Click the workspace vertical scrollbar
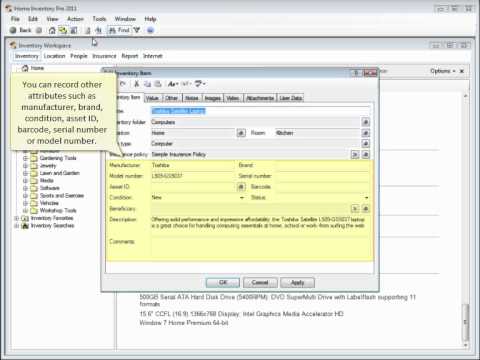This screenshot has height=360, width=480. click(x=466, y=220)
